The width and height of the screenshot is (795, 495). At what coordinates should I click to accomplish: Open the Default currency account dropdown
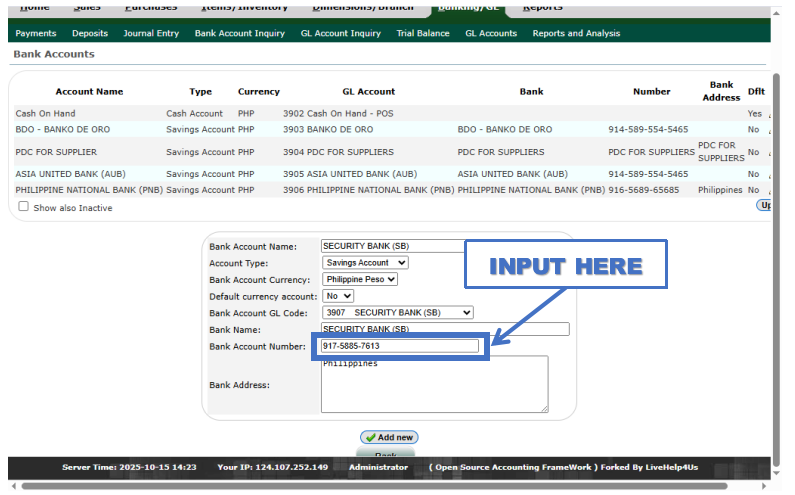[x=338, y=296]
